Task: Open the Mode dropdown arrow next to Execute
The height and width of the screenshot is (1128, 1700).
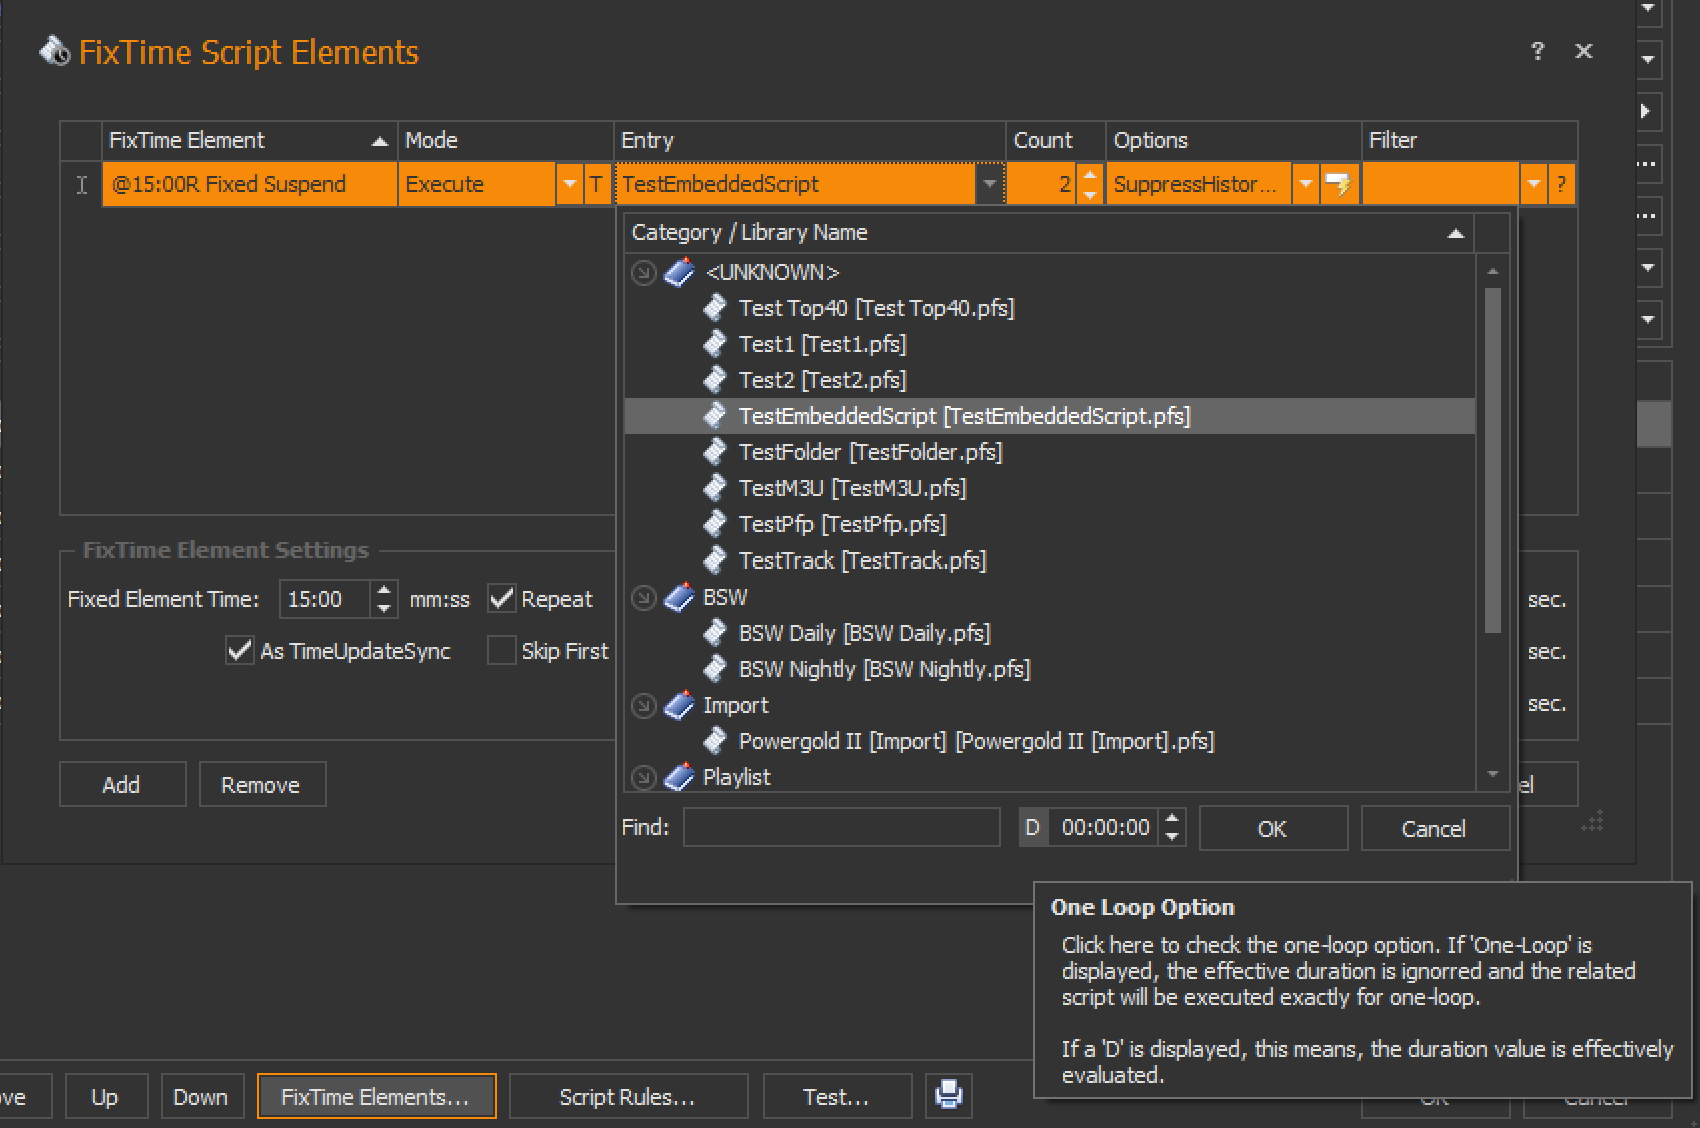Action: point(569,184)
